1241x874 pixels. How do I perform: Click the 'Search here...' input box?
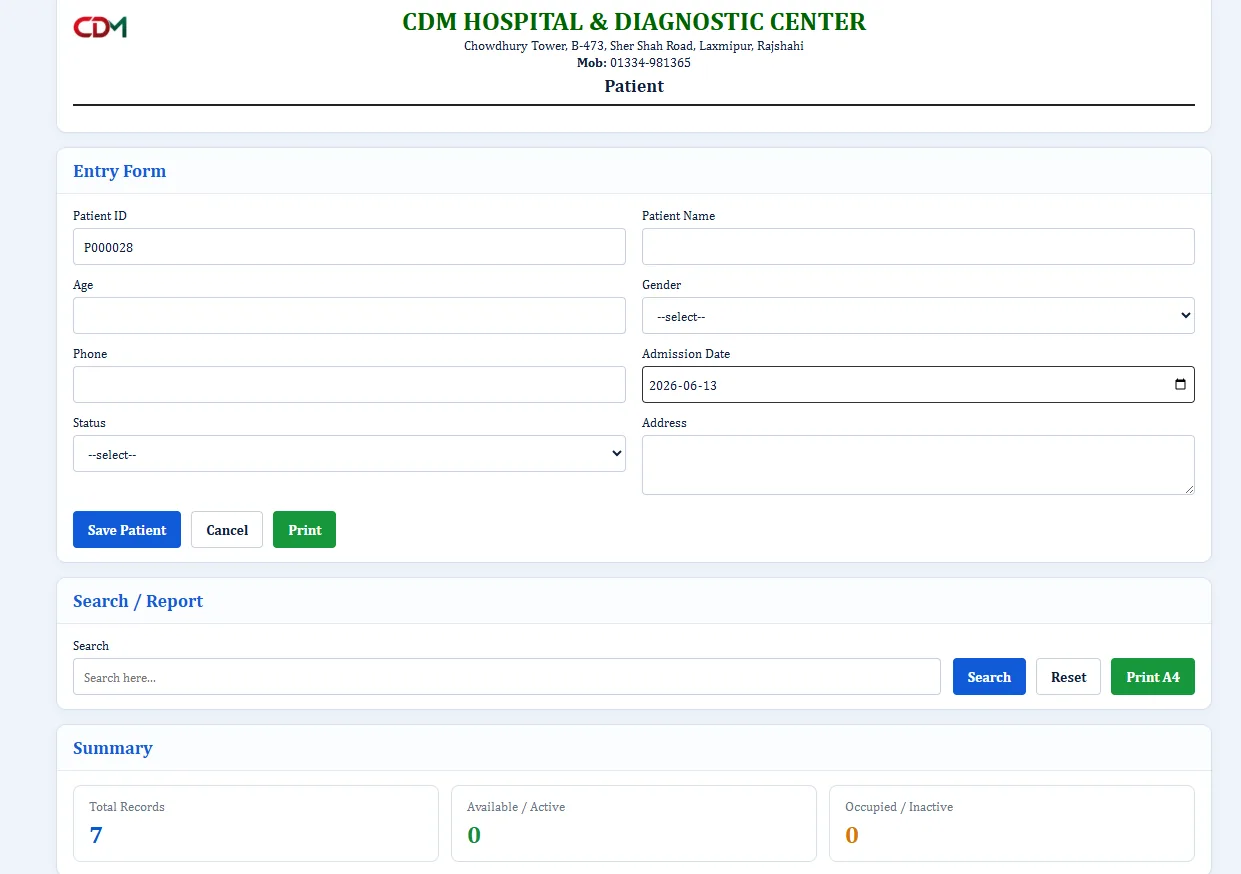pyautogui.click(x=507, y=677)
